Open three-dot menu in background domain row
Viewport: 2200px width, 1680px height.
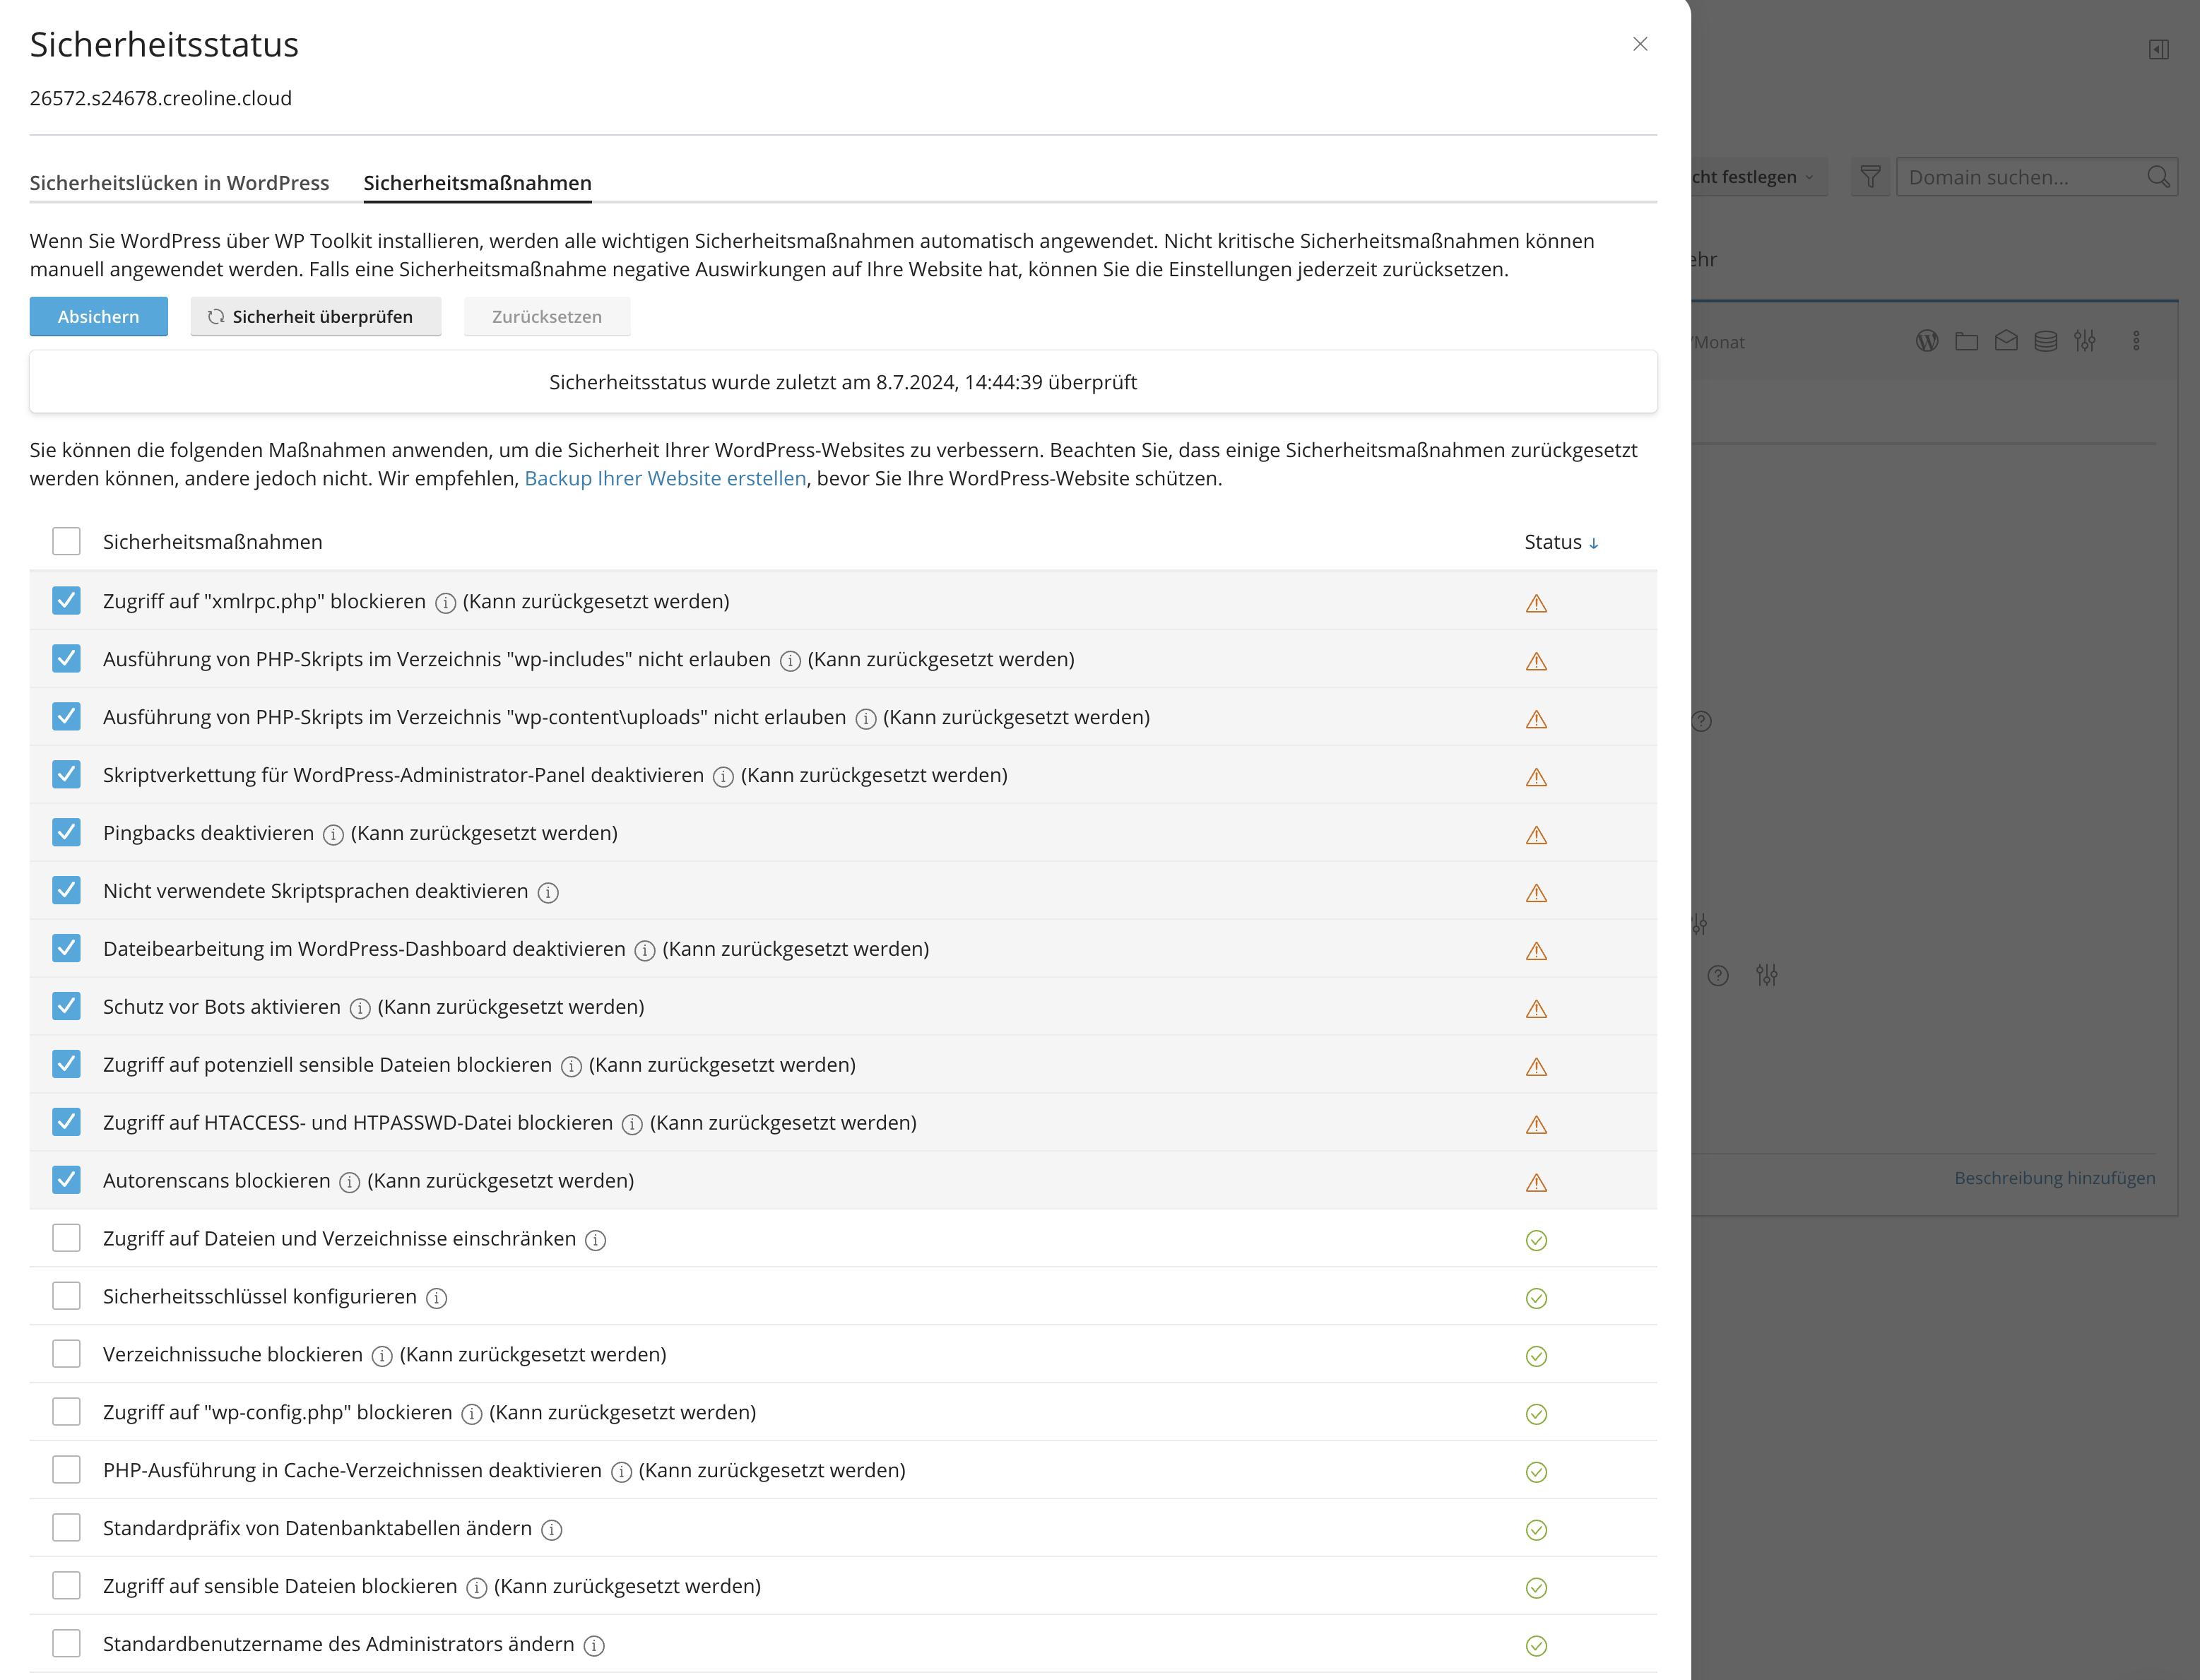[2136, 341]
